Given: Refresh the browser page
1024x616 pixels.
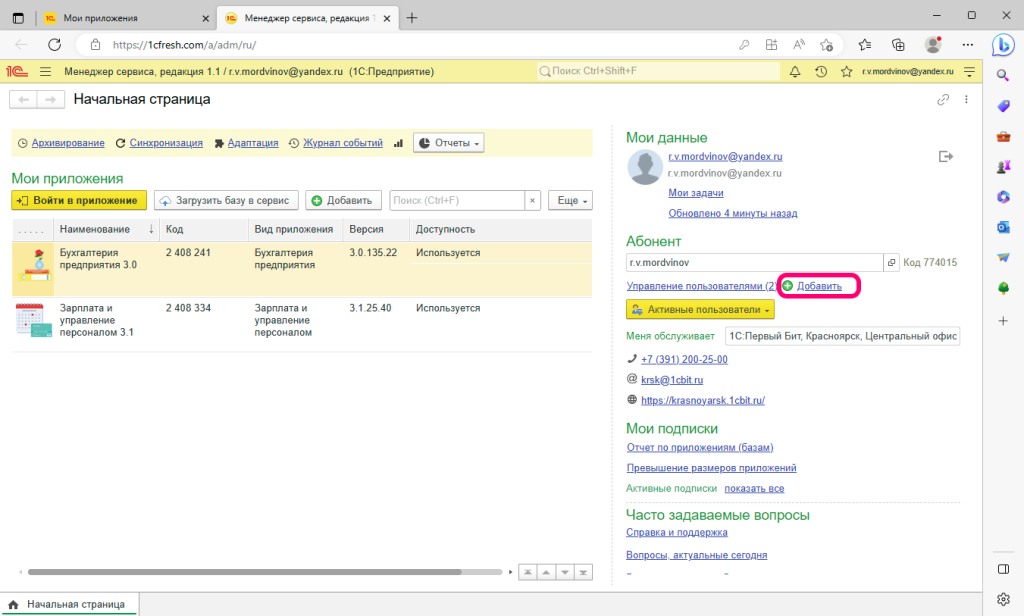Looking at the screenshot, I should [x=55, y=44].
